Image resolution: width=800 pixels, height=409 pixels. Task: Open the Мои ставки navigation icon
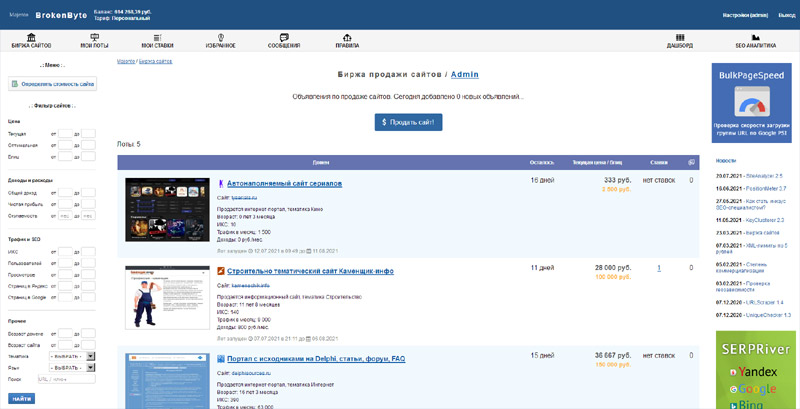[158, 37]
